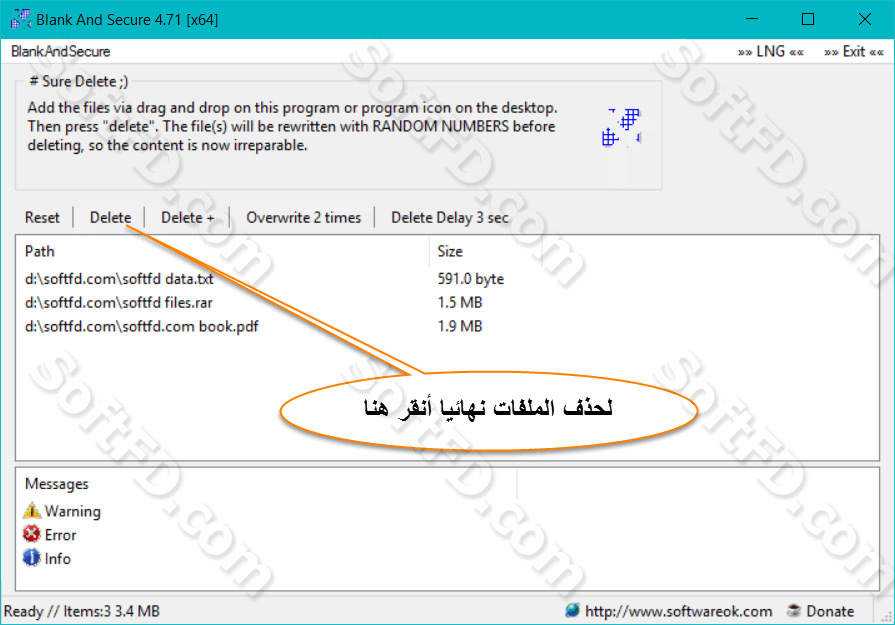
Task: Open the BlankAndSecure menu
Action: 61,51
